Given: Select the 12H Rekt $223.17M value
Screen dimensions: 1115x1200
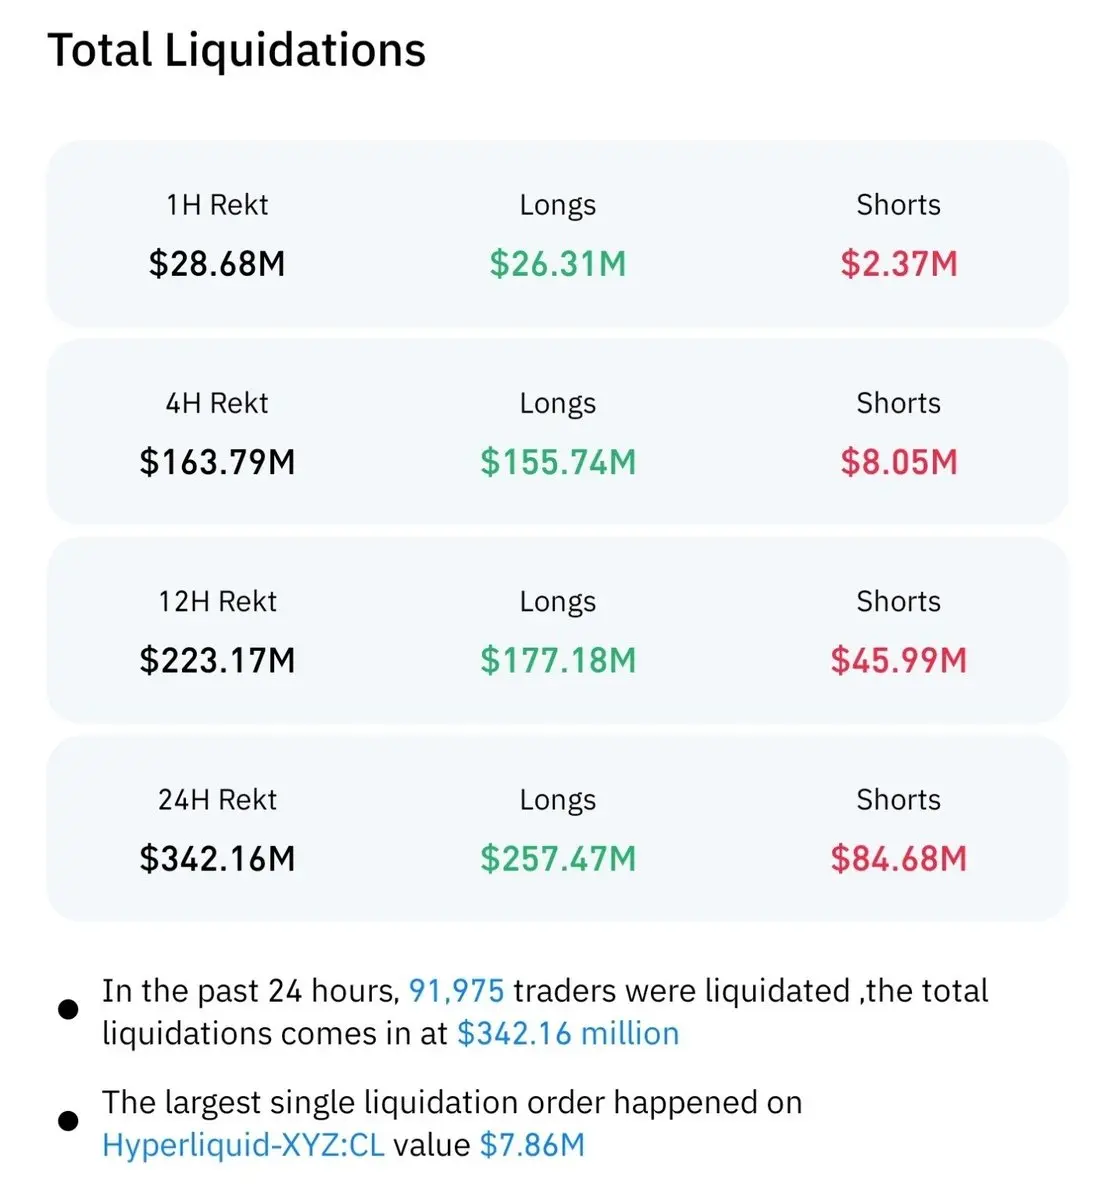Looking at the screenshot, I should (217, 660).
